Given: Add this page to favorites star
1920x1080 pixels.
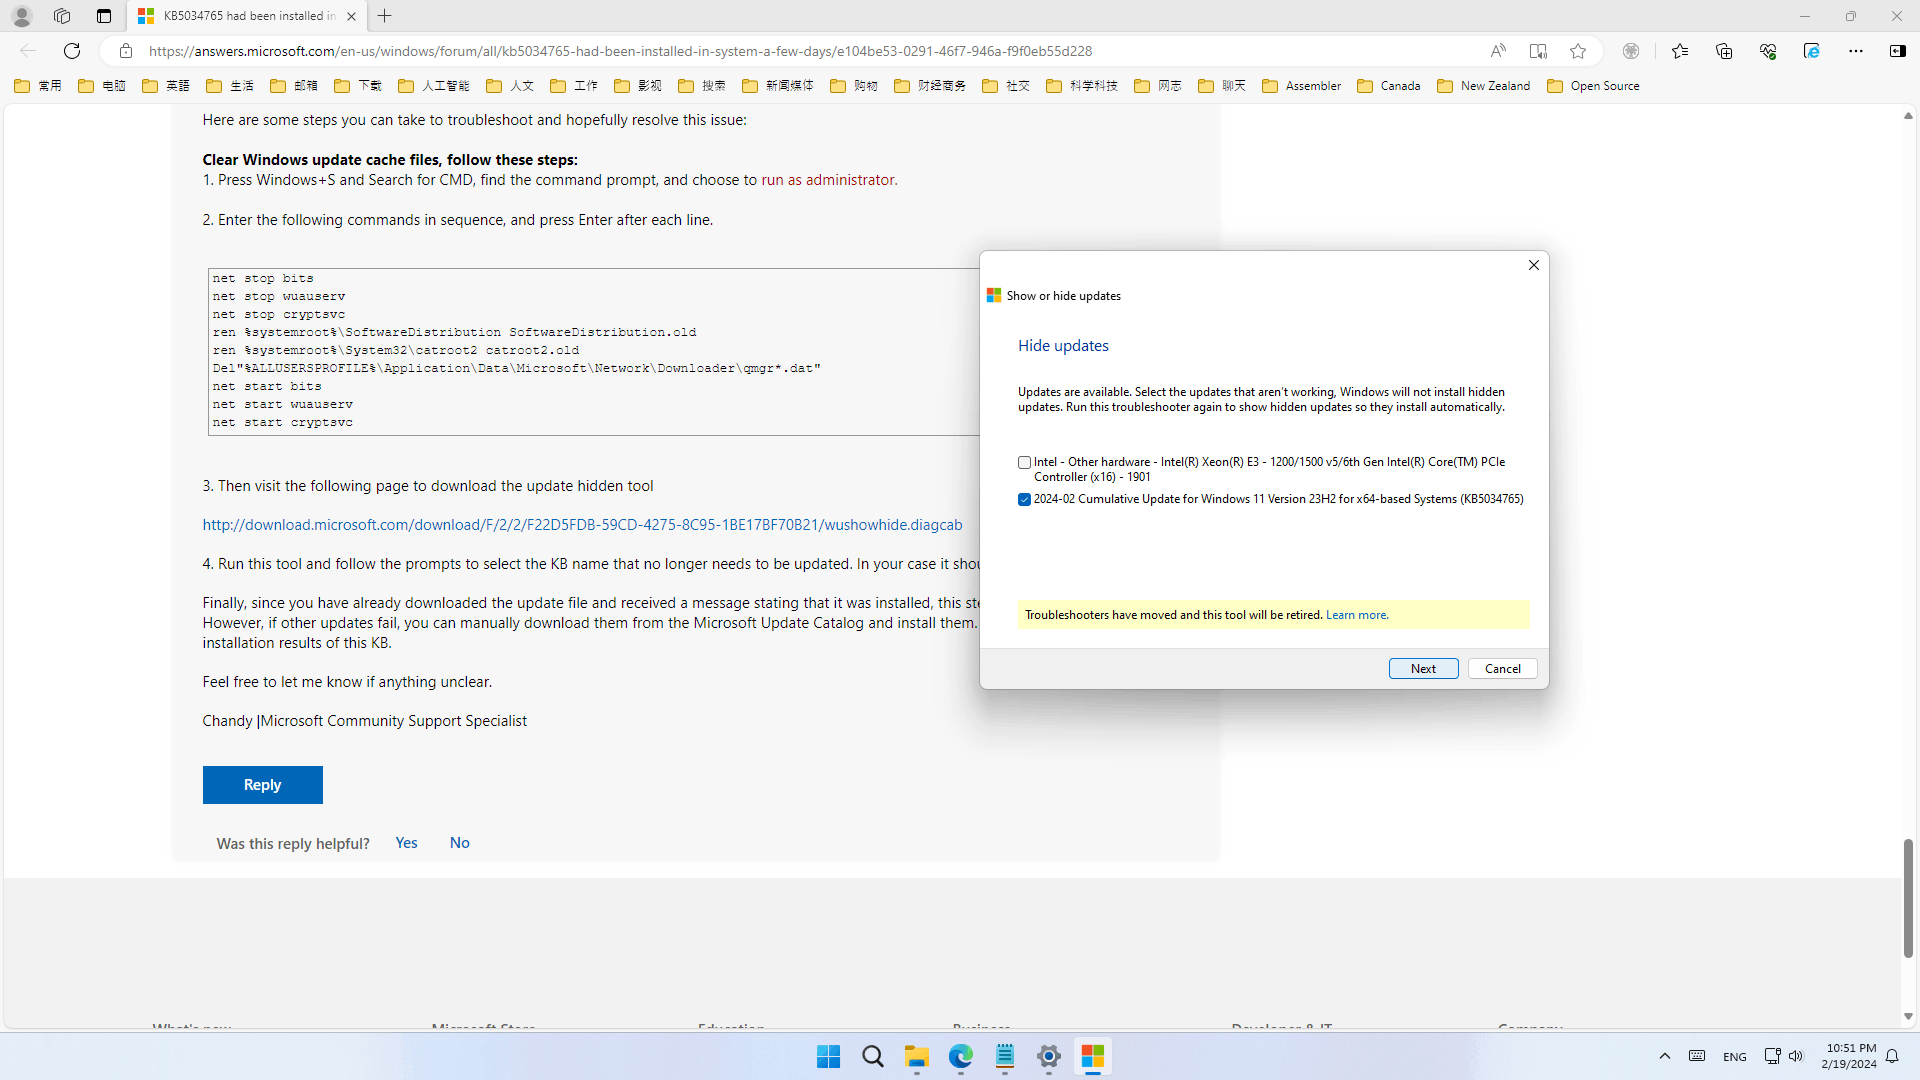Looking at the screenshot, I should click(1578, 51).
